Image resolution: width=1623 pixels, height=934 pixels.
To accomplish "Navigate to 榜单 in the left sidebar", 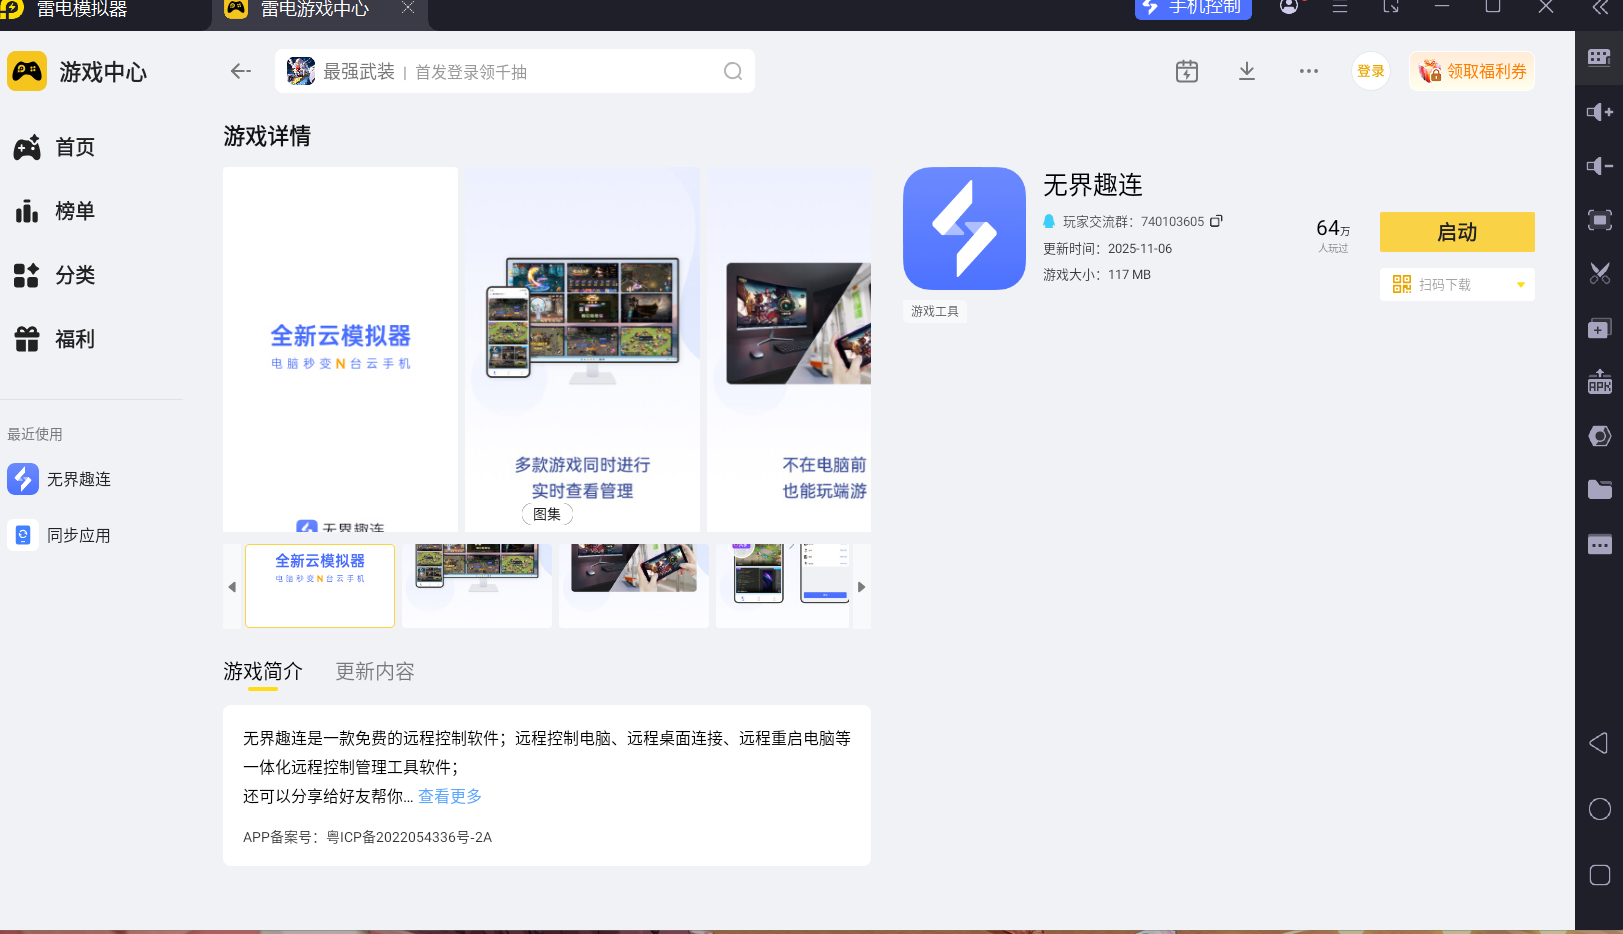I will [73, 211].
